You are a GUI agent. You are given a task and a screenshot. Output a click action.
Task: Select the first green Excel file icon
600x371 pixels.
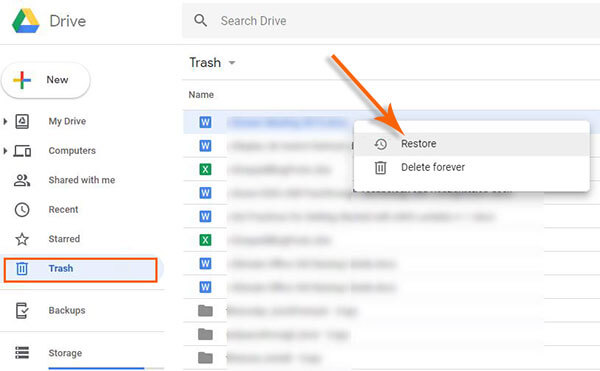coord(205,169)
